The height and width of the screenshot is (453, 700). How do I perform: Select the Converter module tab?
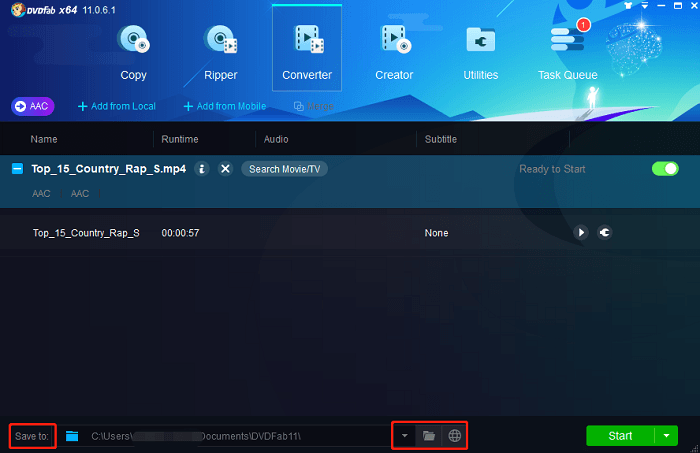(307, 49)
